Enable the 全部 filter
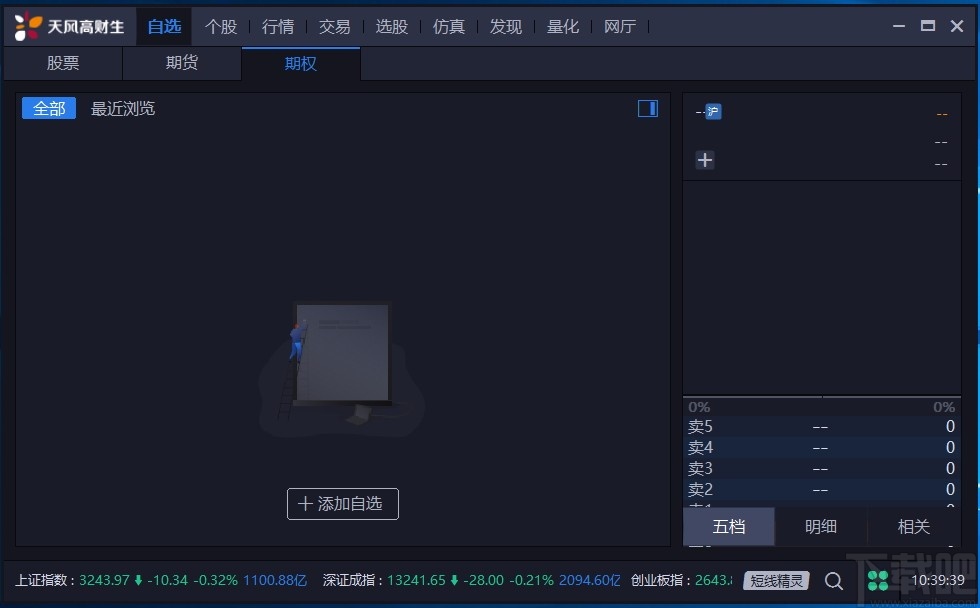Image resolution: width=980 pixels, height=608 pixels. 48,108
